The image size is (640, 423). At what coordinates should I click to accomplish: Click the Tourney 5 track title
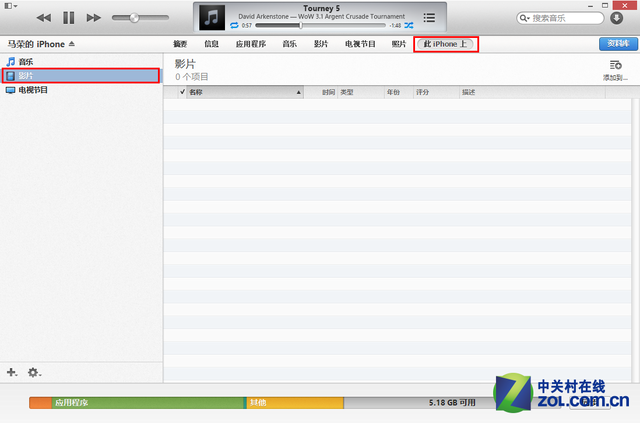pos(321,8)
